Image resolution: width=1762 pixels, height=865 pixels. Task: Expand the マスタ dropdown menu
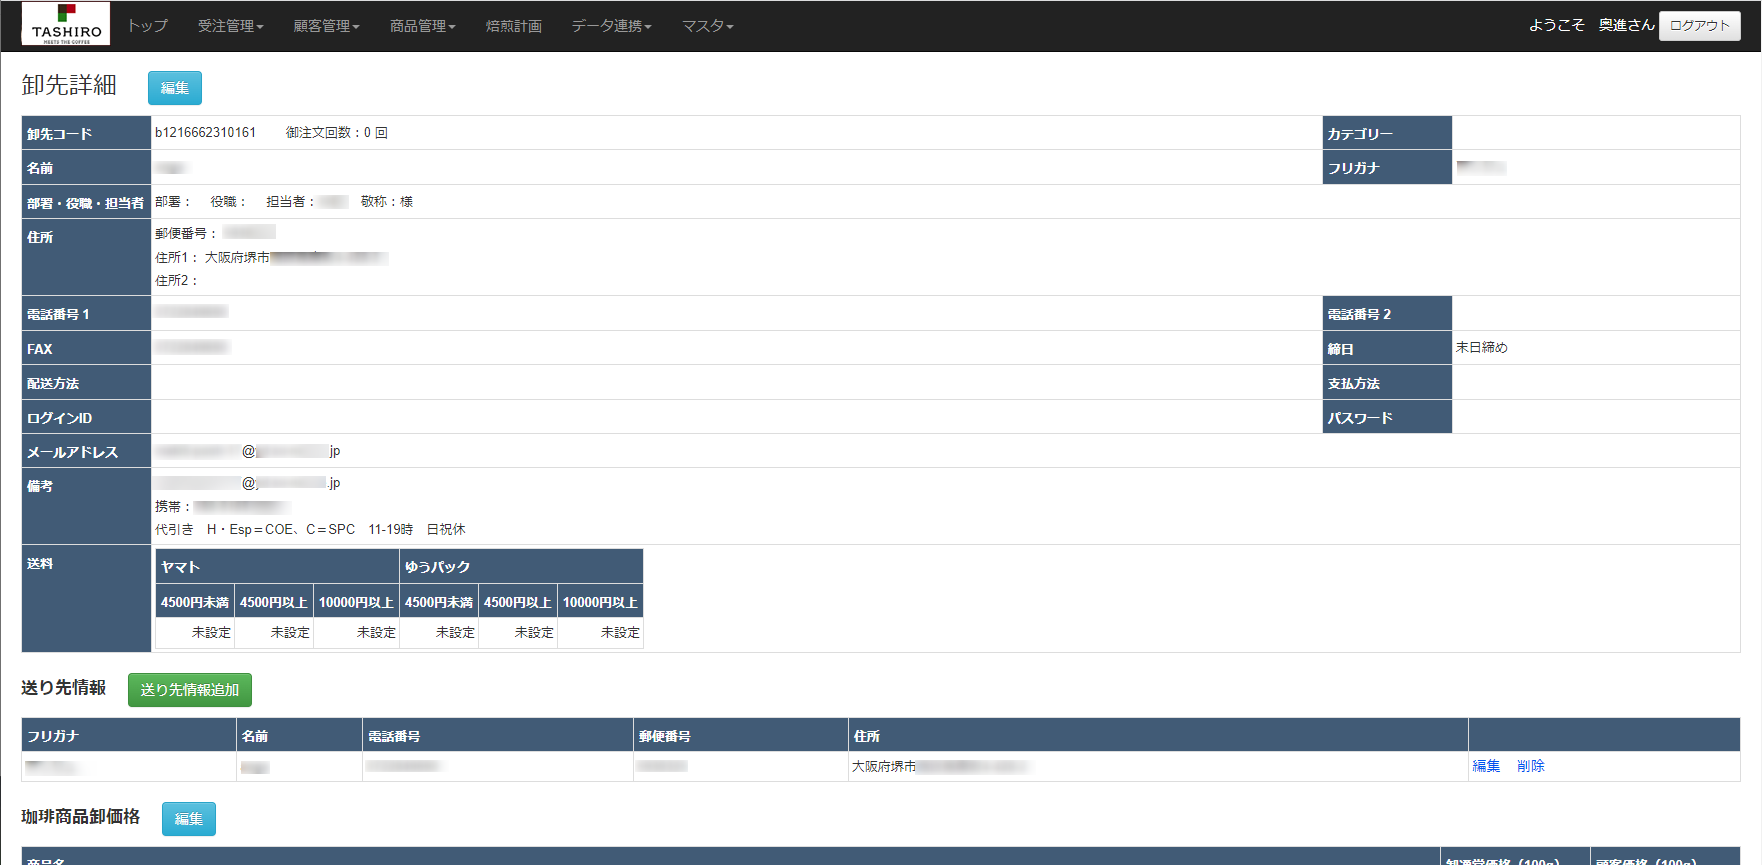tap(707, 26)
